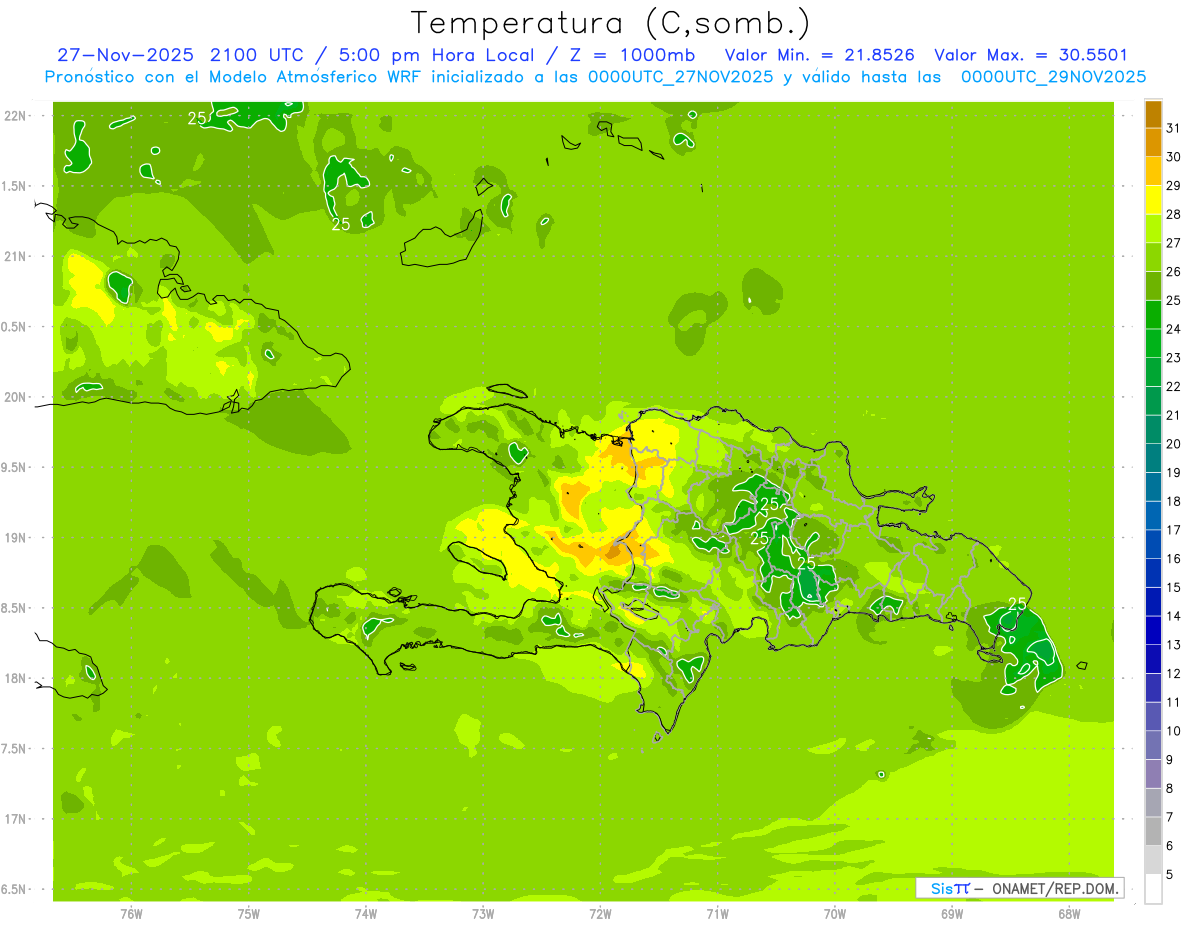The height and width of the screenshot is (927, 1200).
Task: Click the "18N" latitude axis label
Action: [16, 678]
